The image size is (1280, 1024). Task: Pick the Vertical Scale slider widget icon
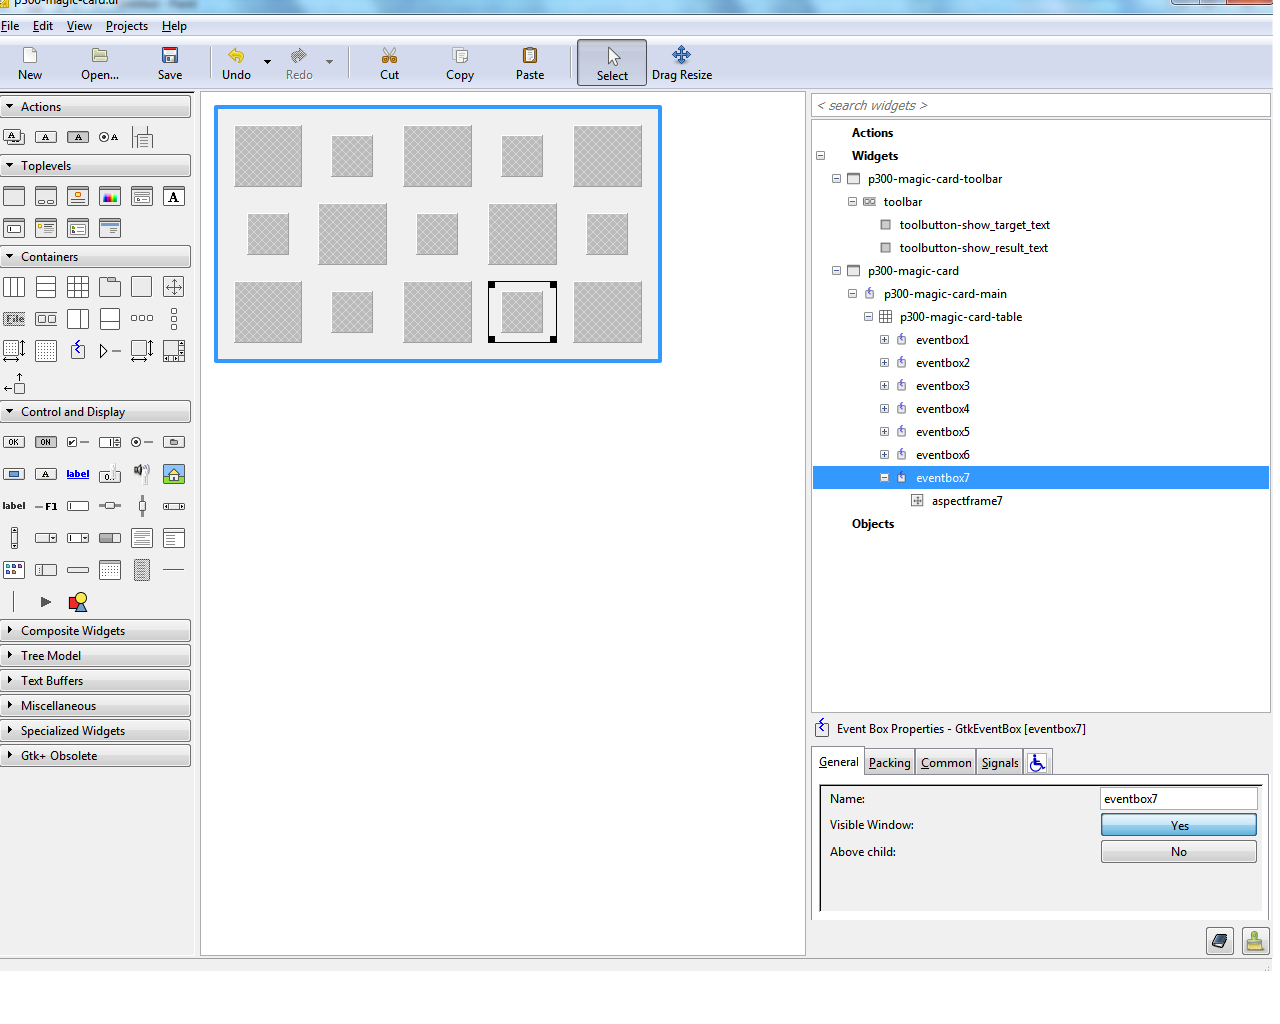(142, 506)
